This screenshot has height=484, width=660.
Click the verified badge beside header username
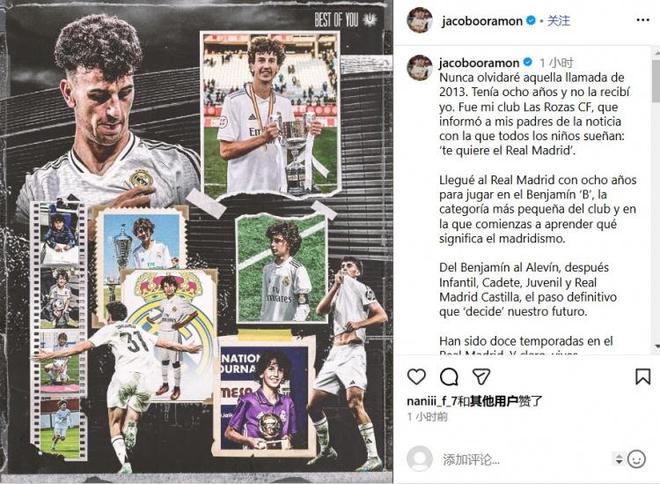tap(531, 20)
